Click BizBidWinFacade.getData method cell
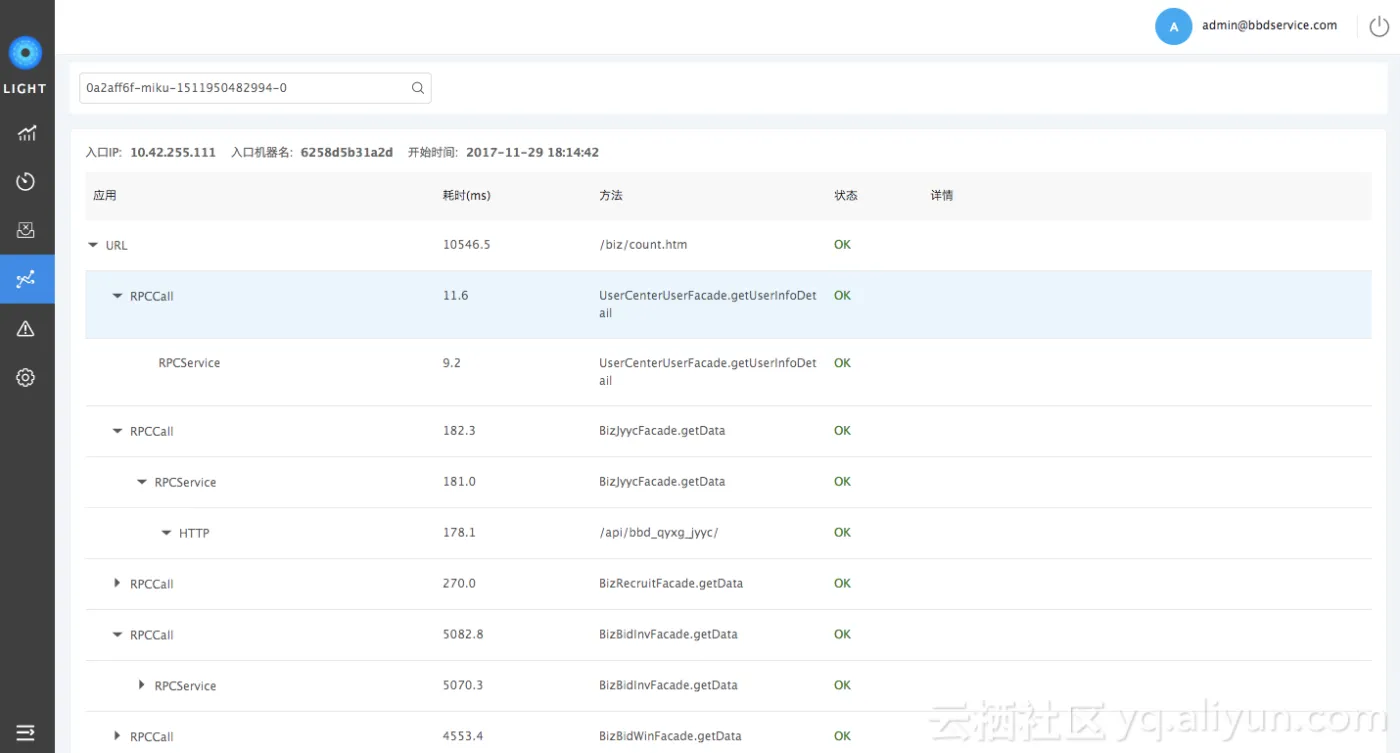The height and width of the screenshot is (753, 1400). pos(670,736)
